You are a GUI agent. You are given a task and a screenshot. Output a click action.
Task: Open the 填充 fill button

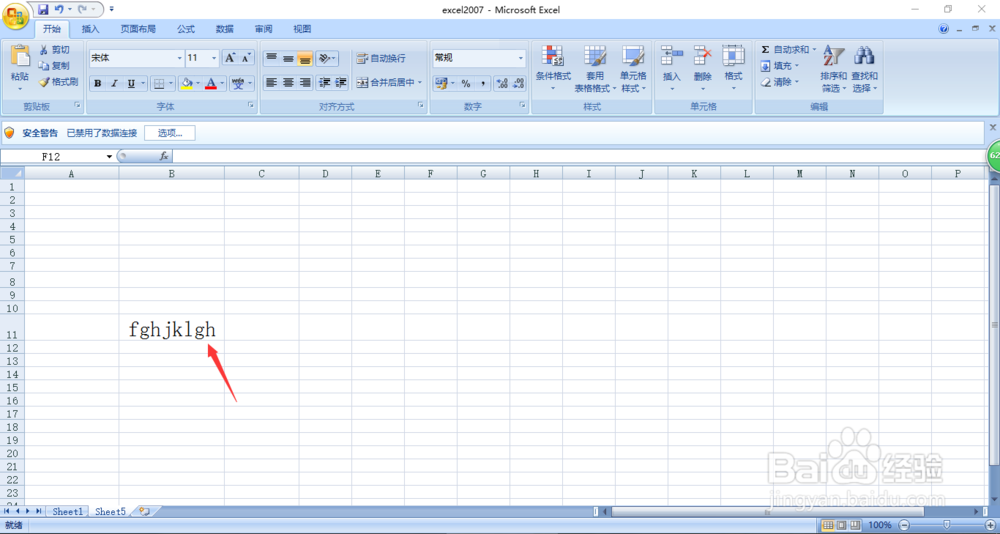click(779, 66)
